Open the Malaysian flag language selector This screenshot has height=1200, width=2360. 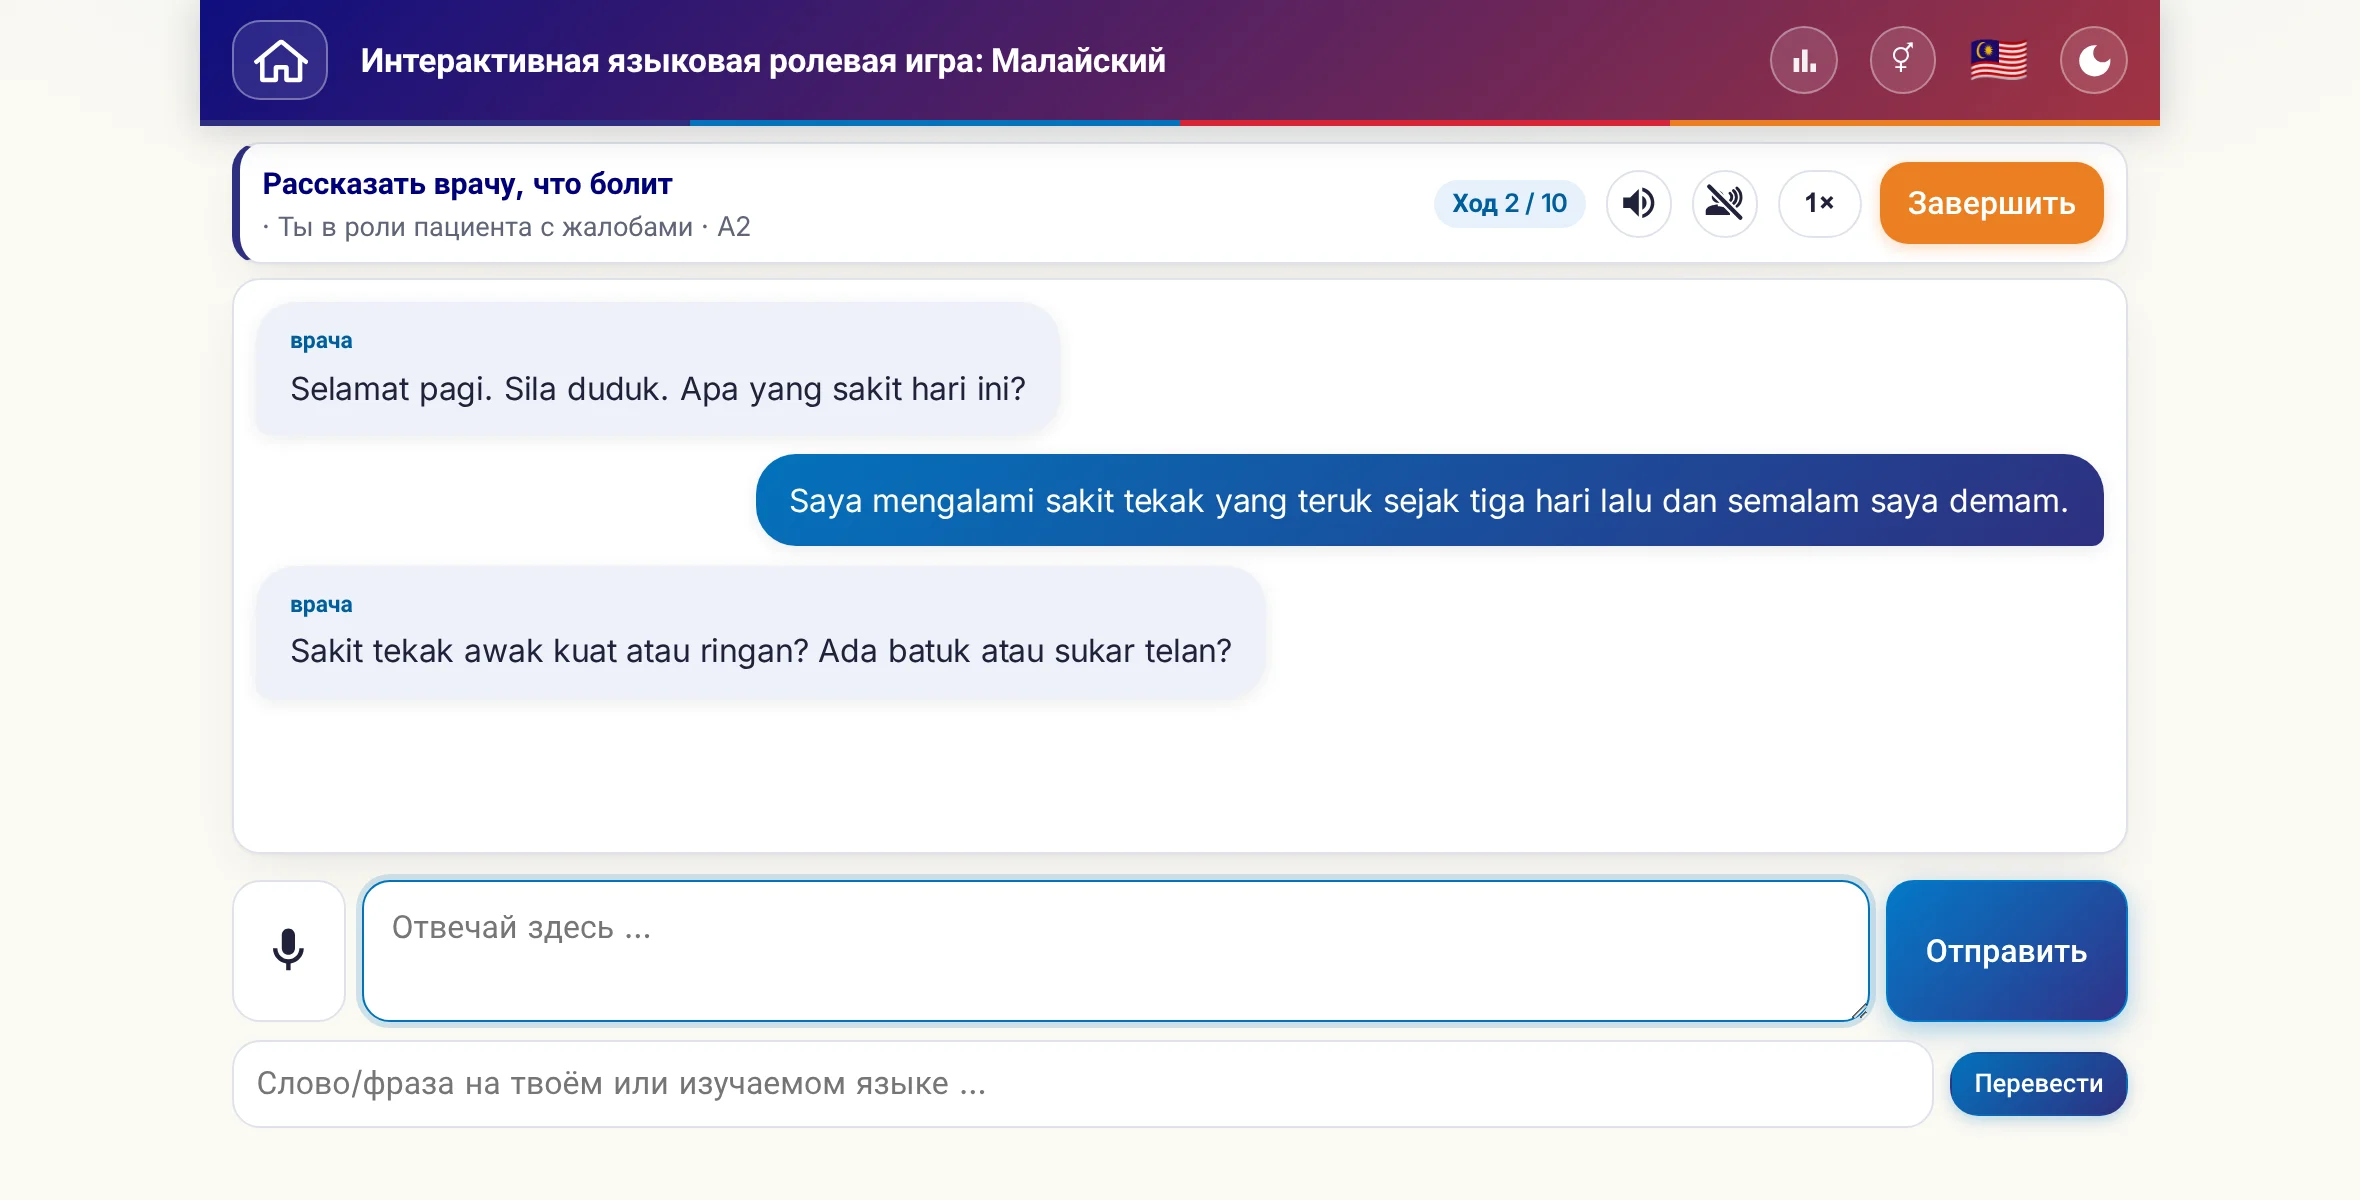pyautogui.click(x=1999, y=60)
